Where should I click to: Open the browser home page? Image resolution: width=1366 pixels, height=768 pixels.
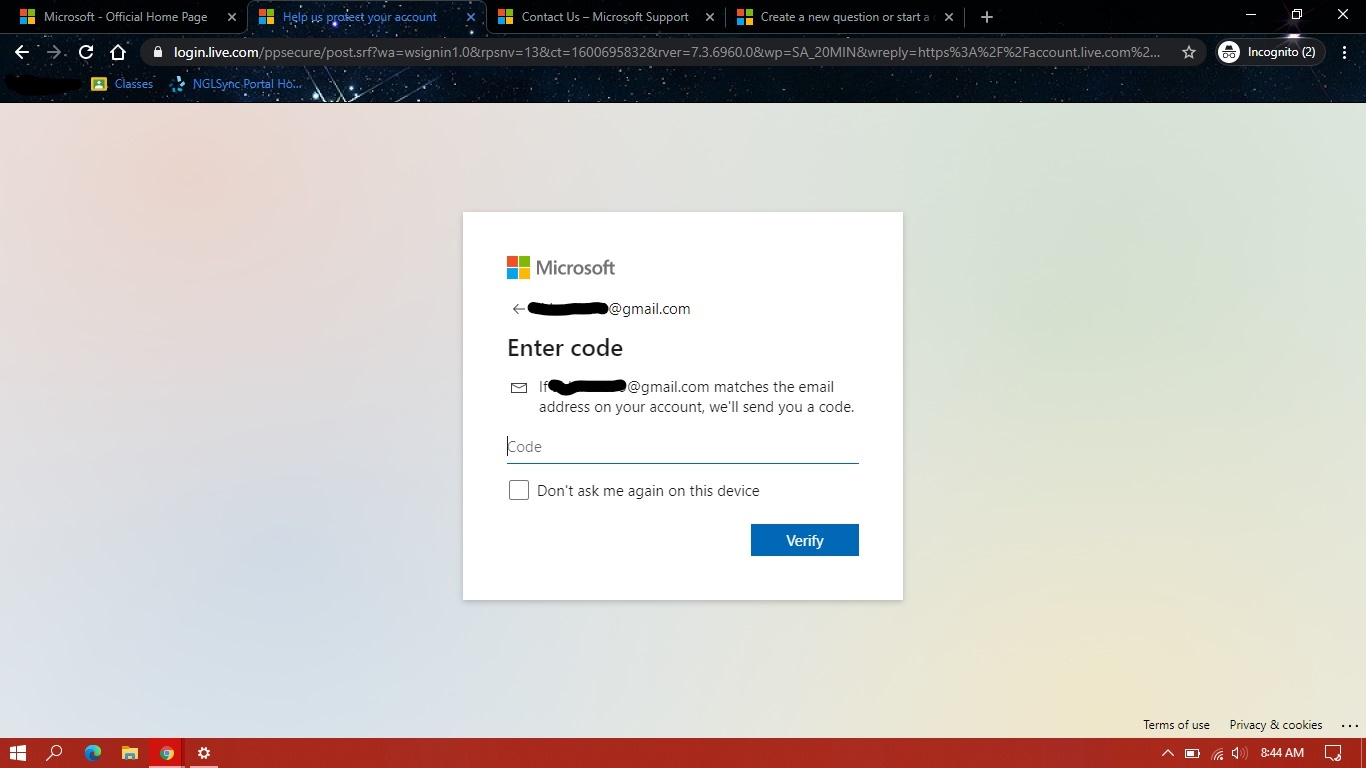pyautogui.click(x=118, y=52)
